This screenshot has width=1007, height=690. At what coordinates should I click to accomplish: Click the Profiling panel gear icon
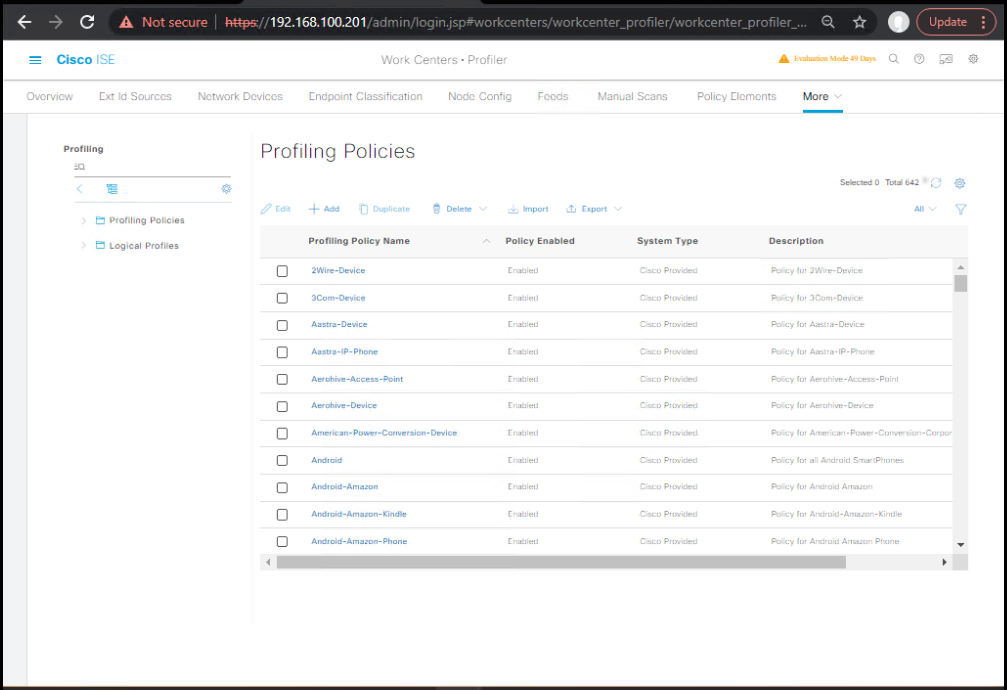tap(226, 189)
